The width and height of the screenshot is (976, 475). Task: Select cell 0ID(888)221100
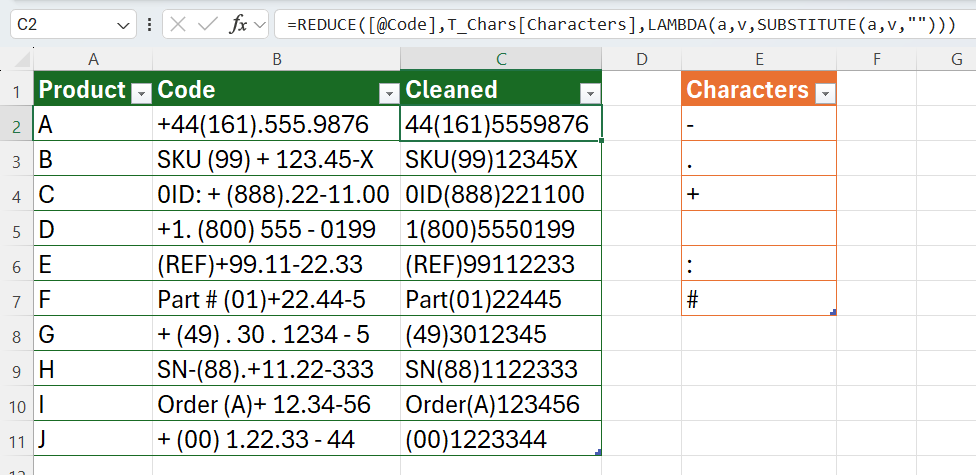[x=501, y=194]
